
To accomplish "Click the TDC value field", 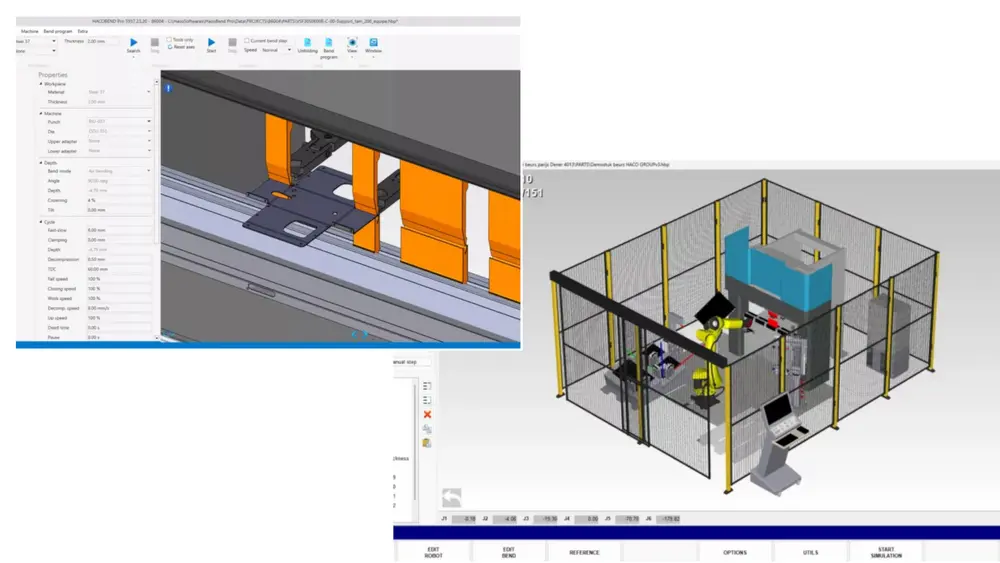I will point(119,269).
